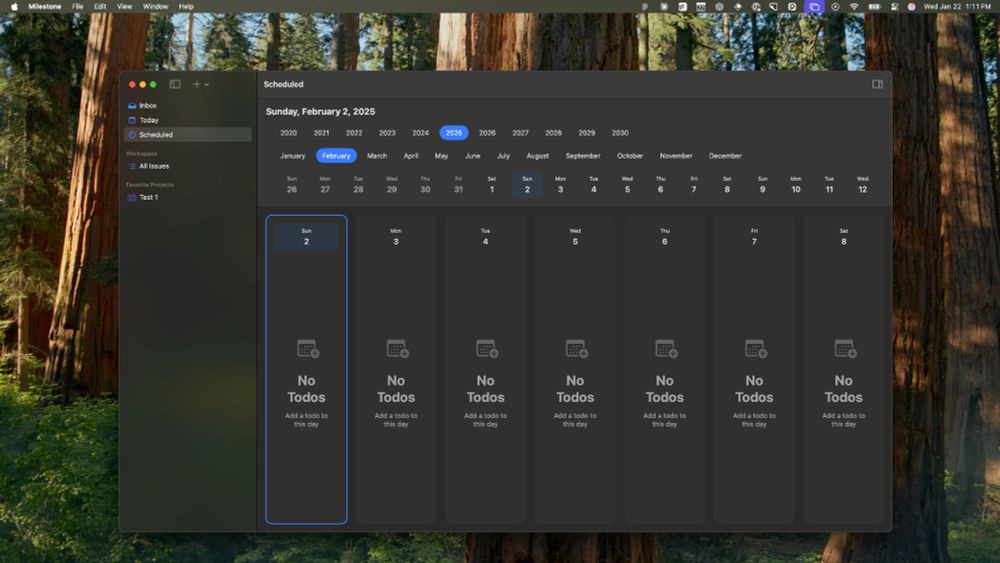Viewport: 1000px width, 563px height.
Task: Open Today in the sidebar
Action: tap(188, 120)
